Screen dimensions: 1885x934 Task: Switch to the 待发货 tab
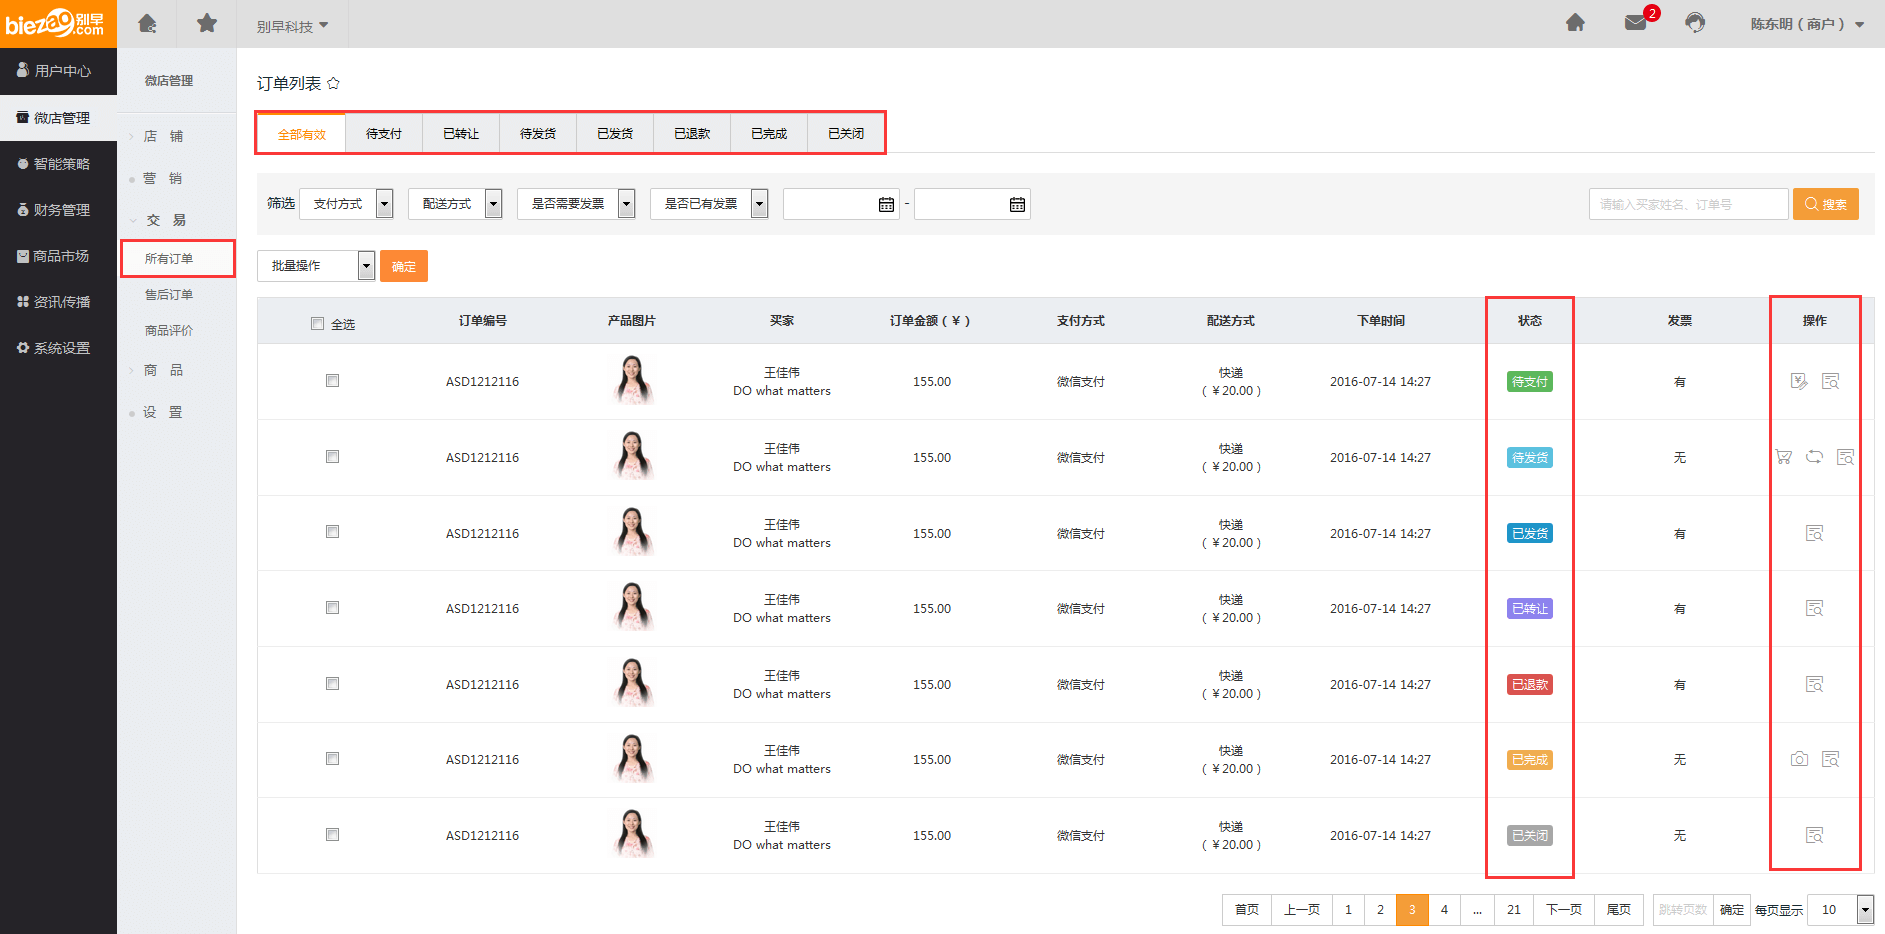[x=538, y=133]
